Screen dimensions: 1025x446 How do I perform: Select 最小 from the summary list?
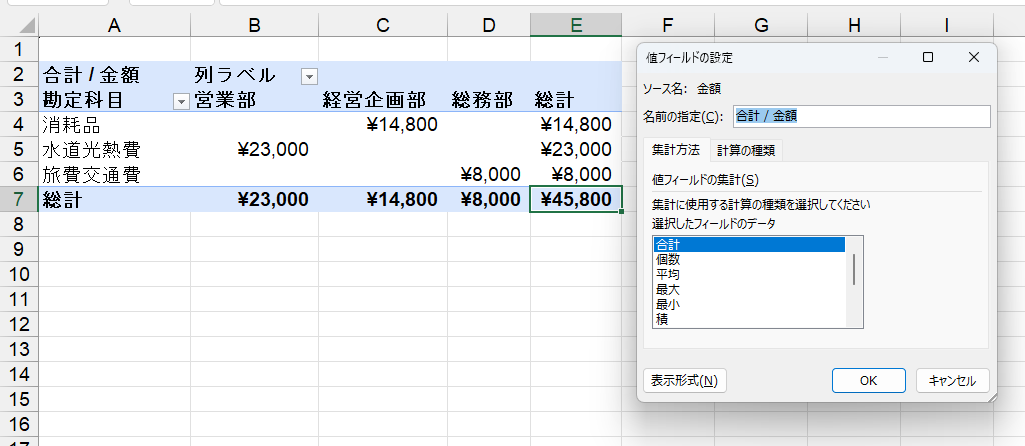[x=668, y=304]
